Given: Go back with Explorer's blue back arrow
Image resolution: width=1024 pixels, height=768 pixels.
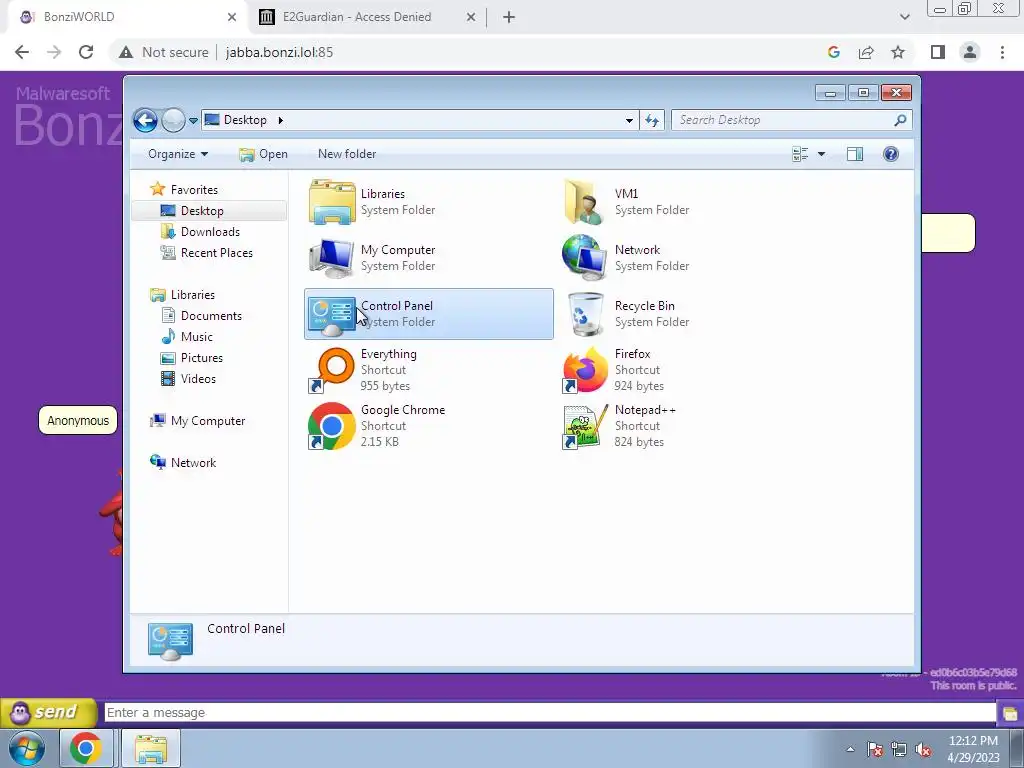Looking at the screenshot, I should point(145,120).
